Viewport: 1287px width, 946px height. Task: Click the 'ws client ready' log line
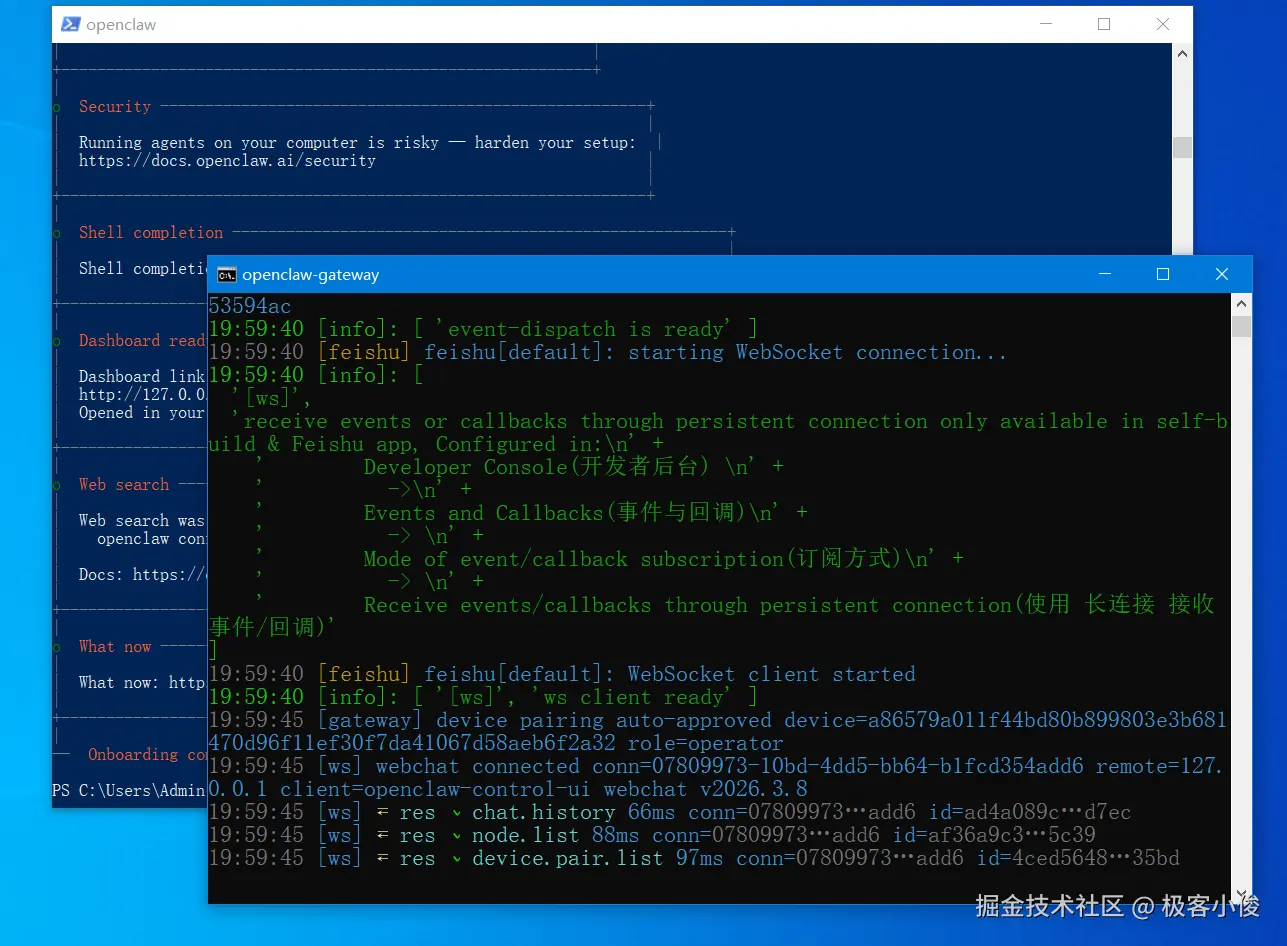[x=483, y=697]
